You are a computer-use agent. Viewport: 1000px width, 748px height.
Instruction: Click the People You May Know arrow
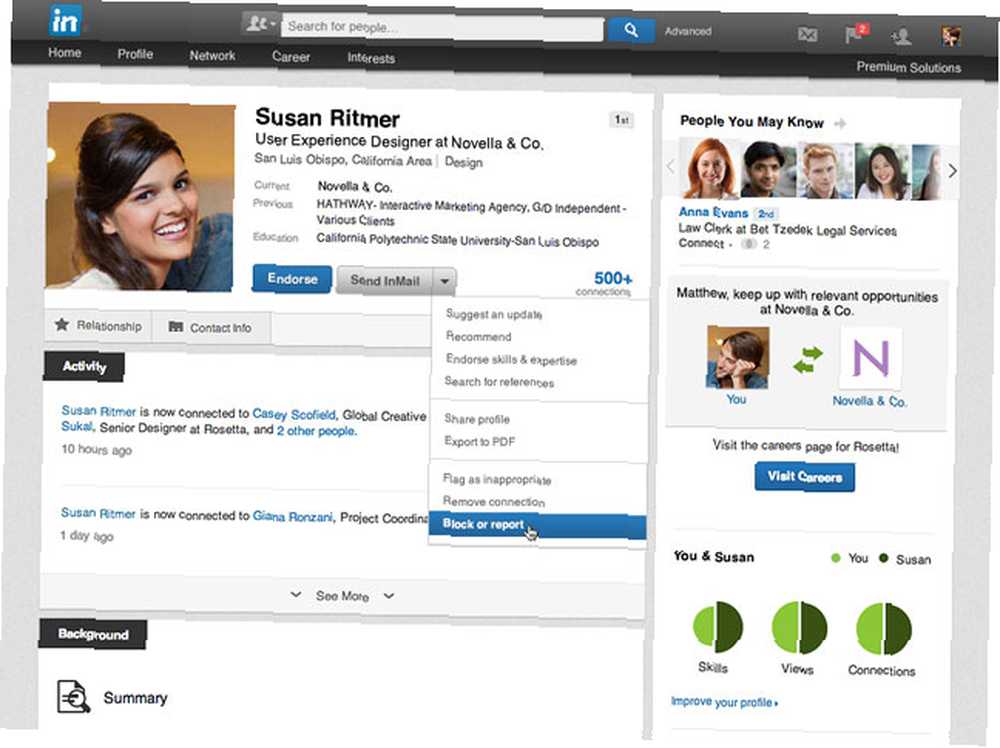pos(841,123)
